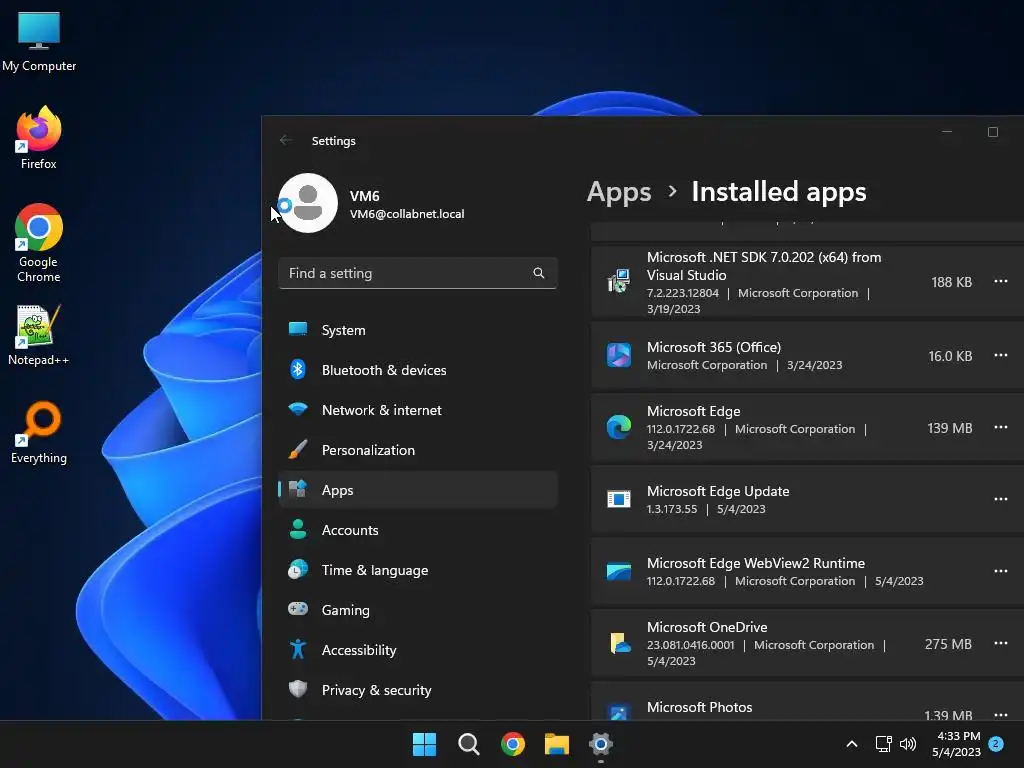Click the Installed apps heading
1024x768 pixels.
tap(778, 192)
